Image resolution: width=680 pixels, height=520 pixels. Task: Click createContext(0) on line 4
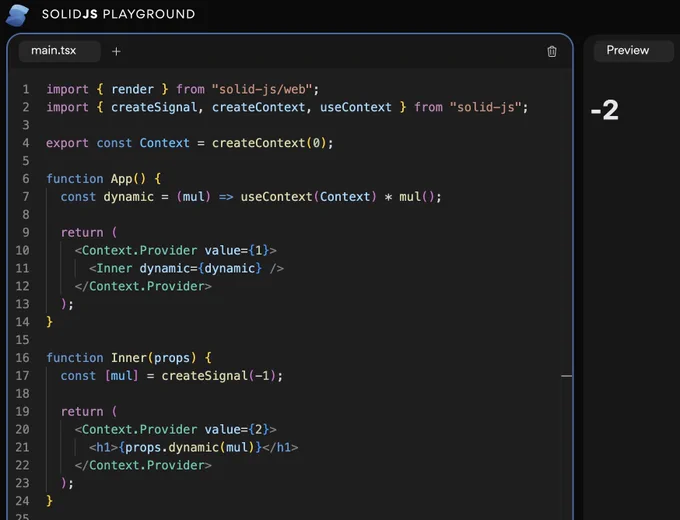pyautogui.click(x=269, y=143)
